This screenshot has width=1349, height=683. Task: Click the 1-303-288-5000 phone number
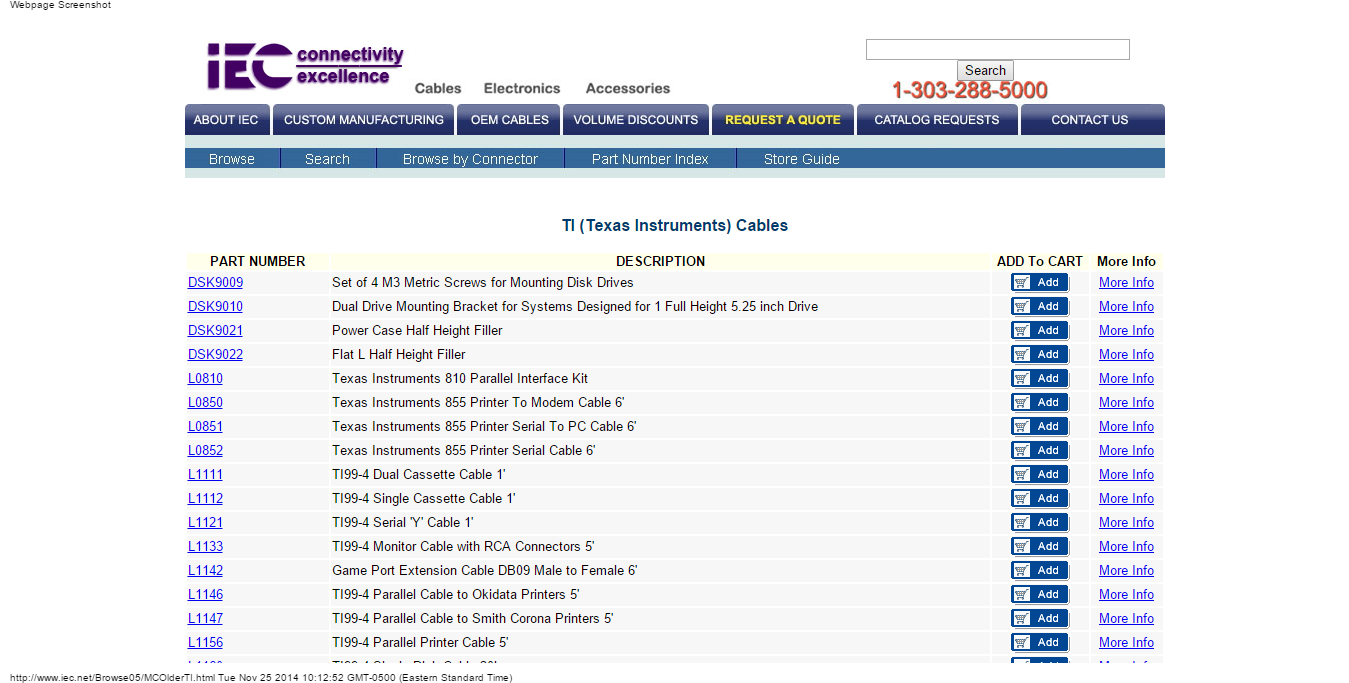pyautogui.click(x=969, y=90)
